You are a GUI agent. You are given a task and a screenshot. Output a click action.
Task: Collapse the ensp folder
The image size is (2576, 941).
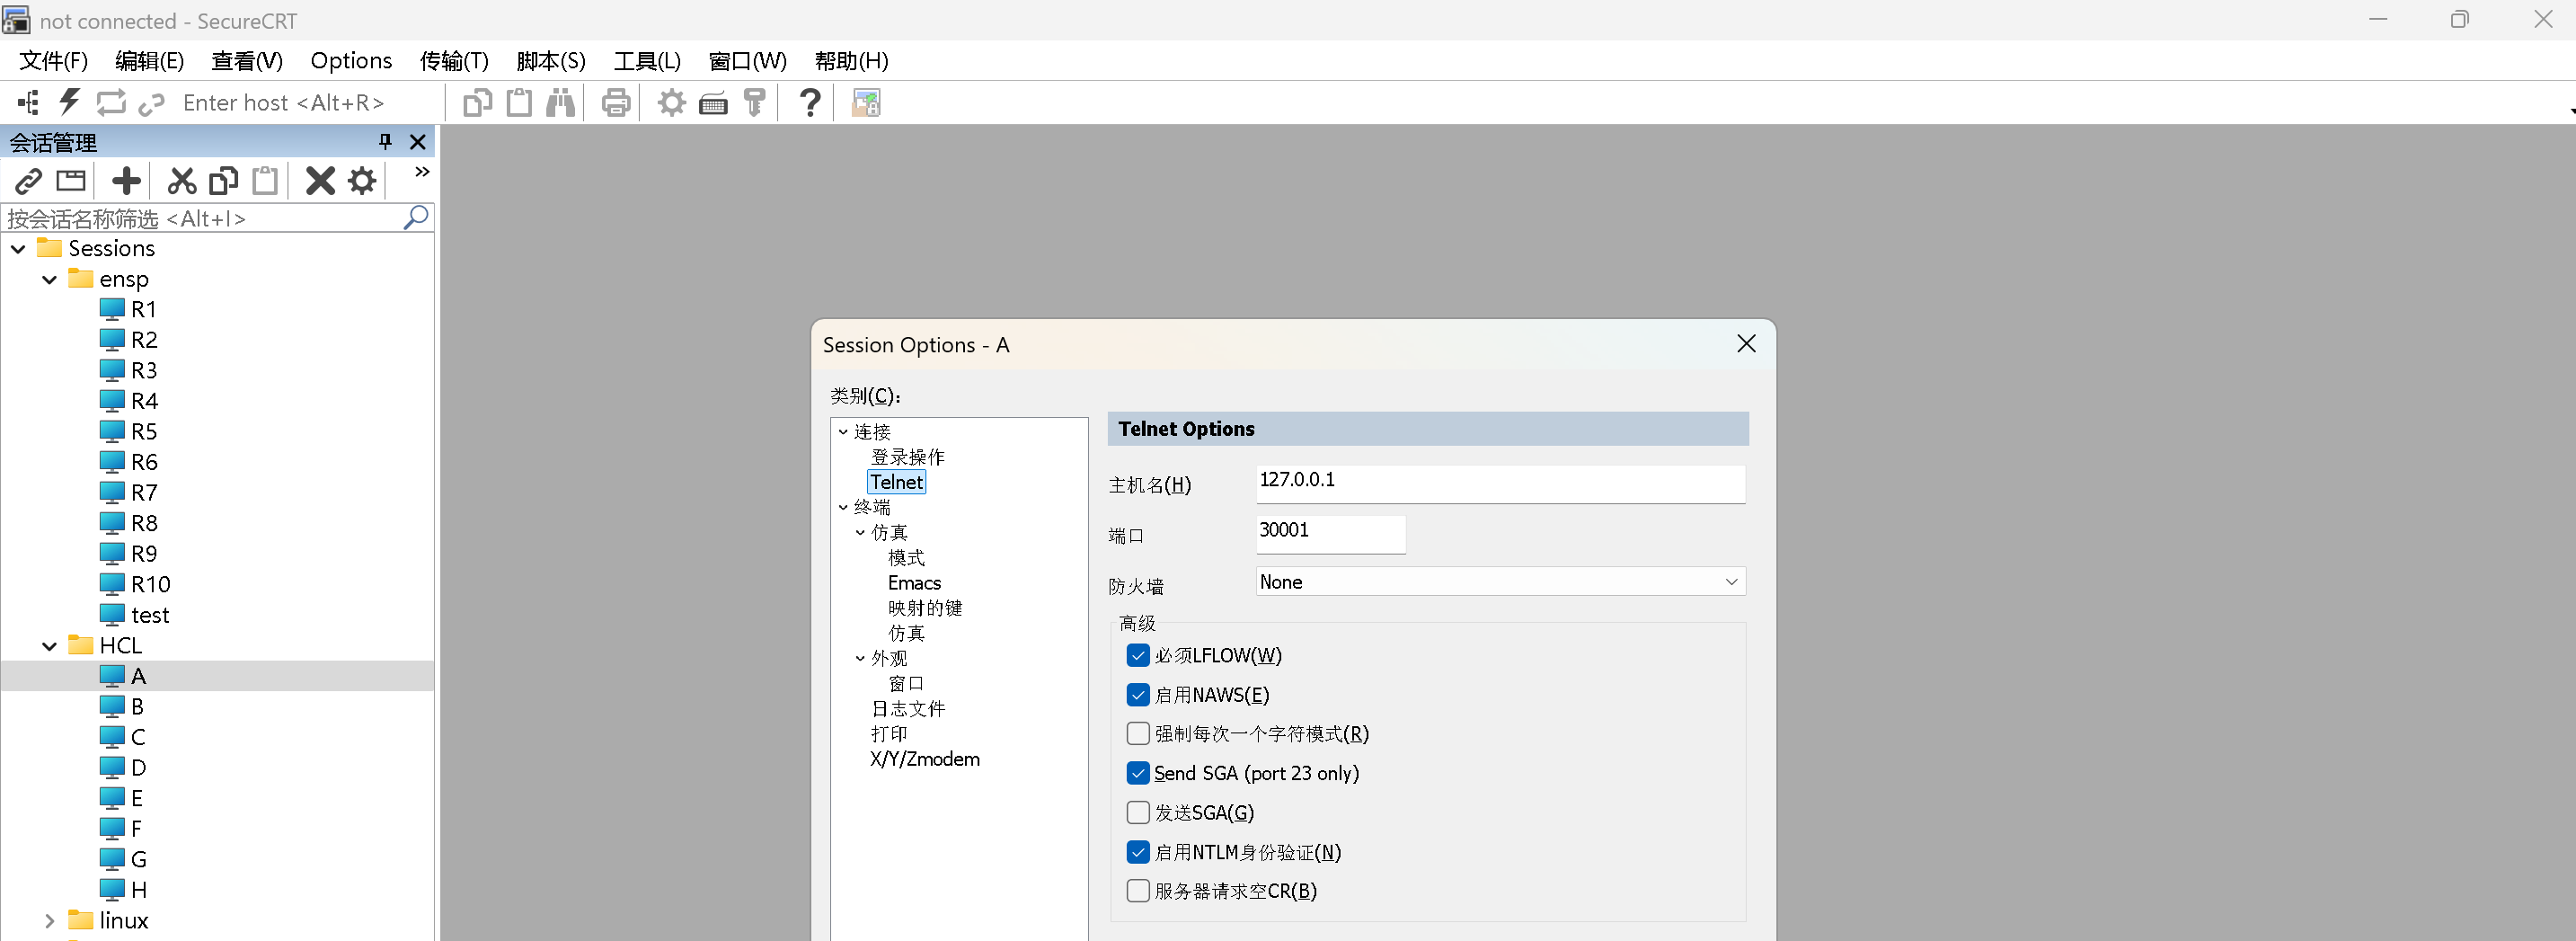49,280
